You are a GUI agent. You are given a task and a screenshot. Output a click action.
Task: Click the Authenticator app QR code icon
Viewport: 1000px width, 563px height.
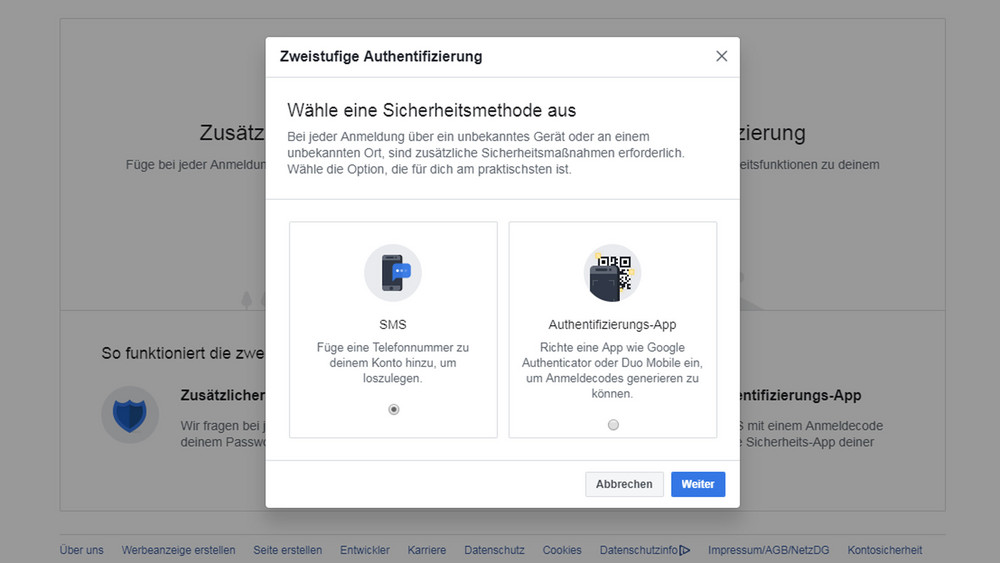(612, 273)
